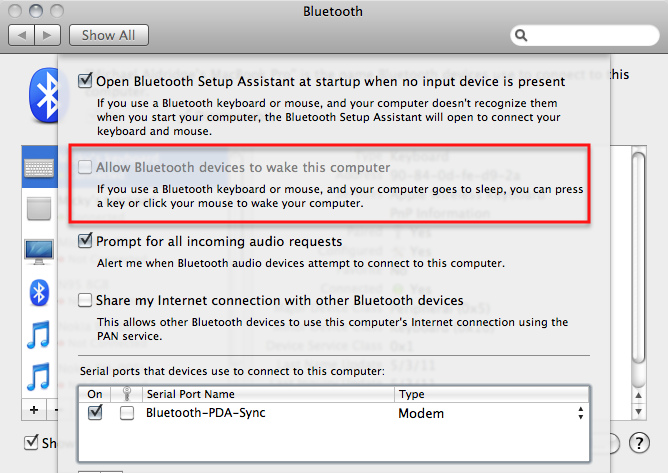This screenshot has height=473, width=668.
Task: Select the first music note audio device
Action: pos(39,334)
